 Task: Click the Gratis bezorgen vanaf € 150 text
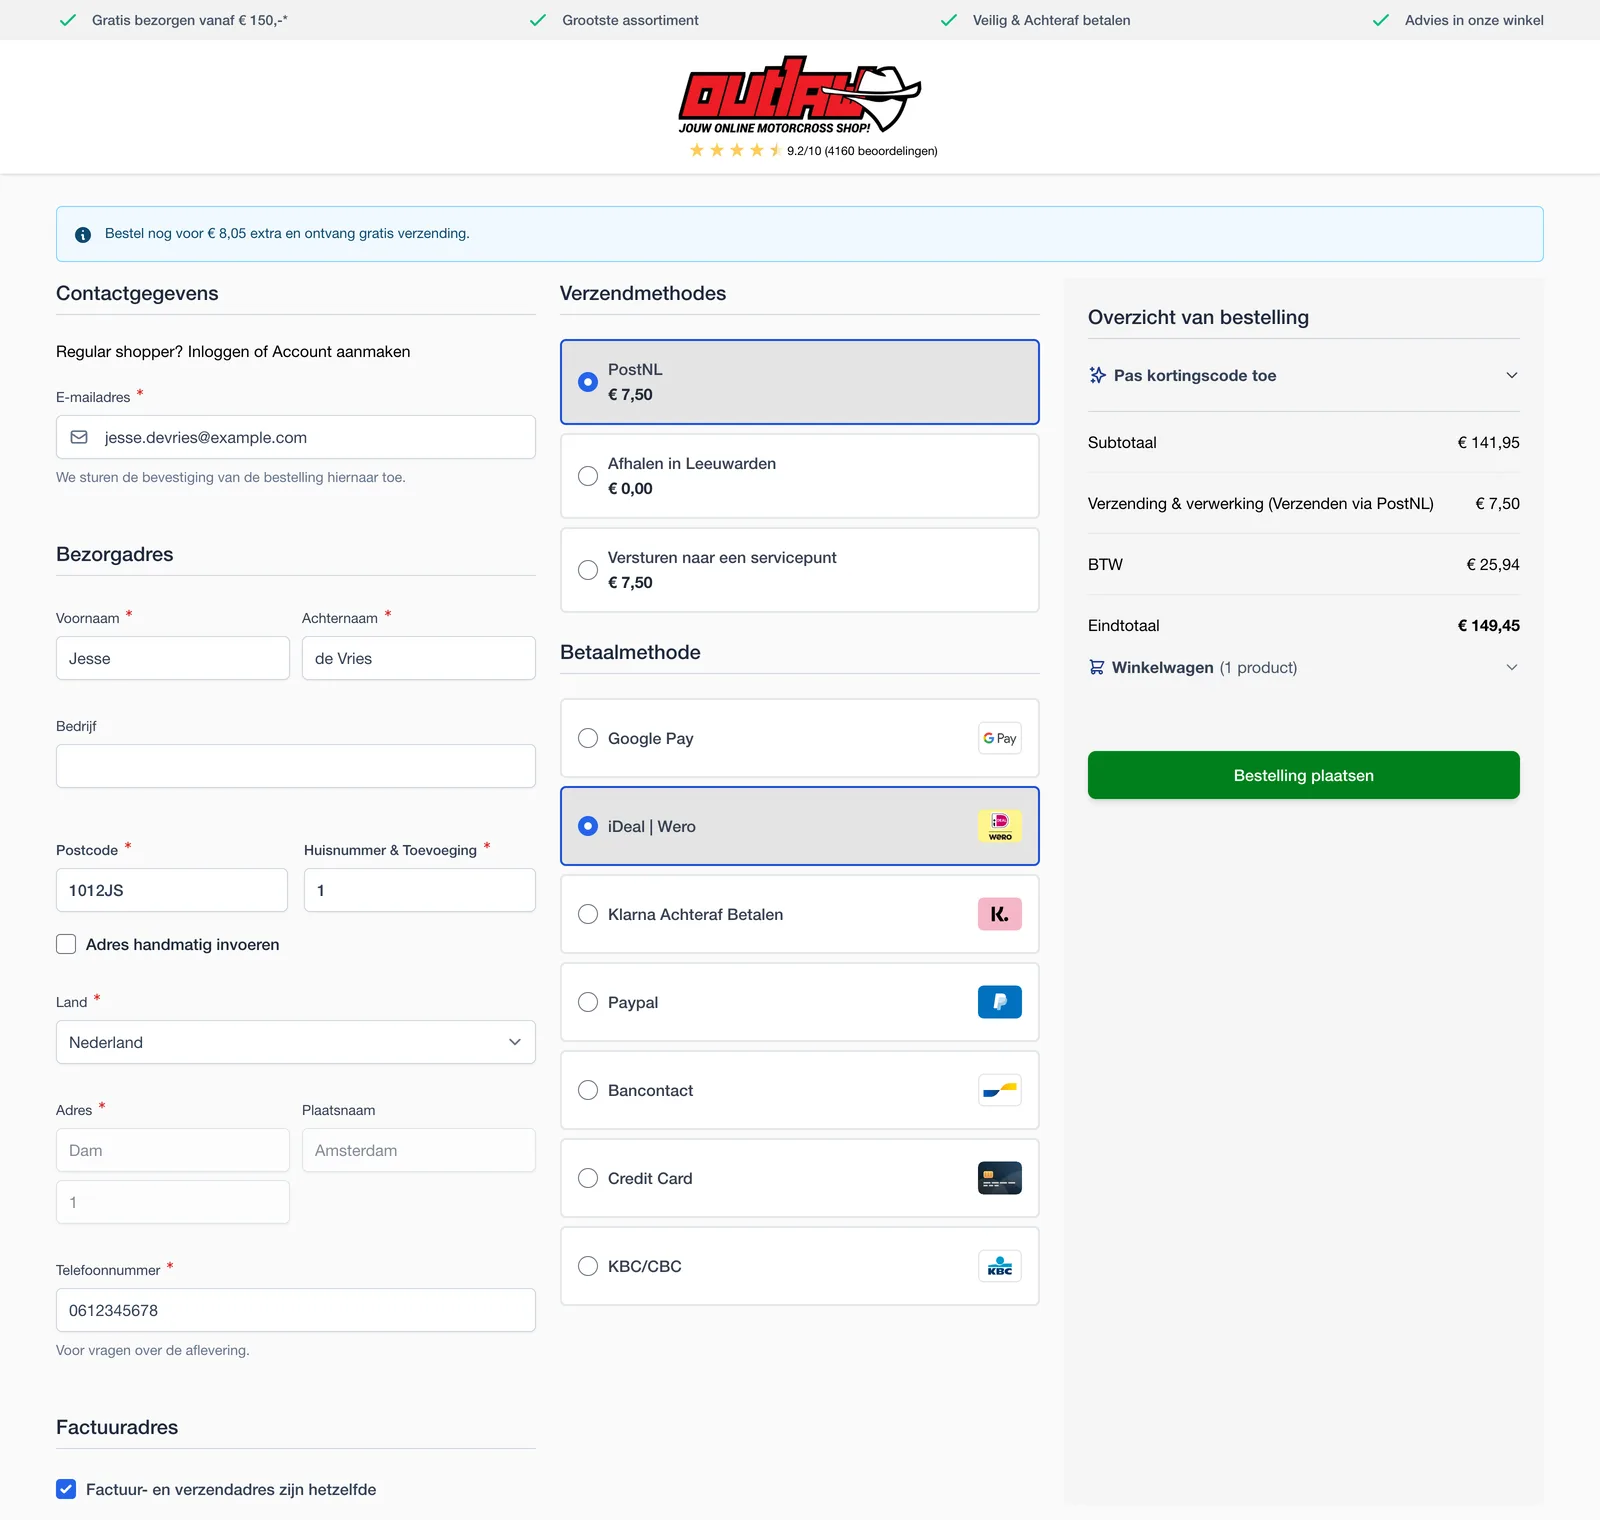click(x=190, y=20)
